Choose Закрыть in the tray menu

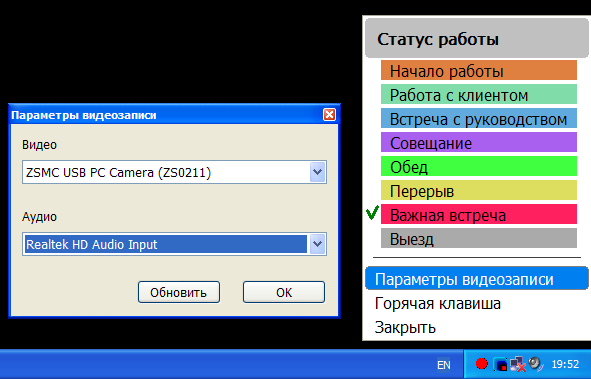coord(477,327)
